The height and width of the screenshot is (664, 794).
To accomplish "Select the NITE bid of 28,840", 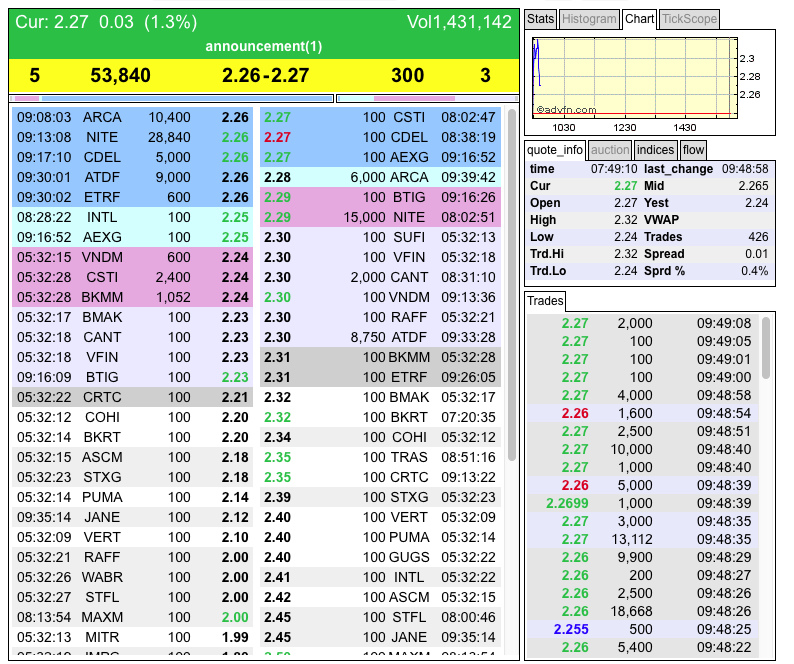I will [132, 137].
